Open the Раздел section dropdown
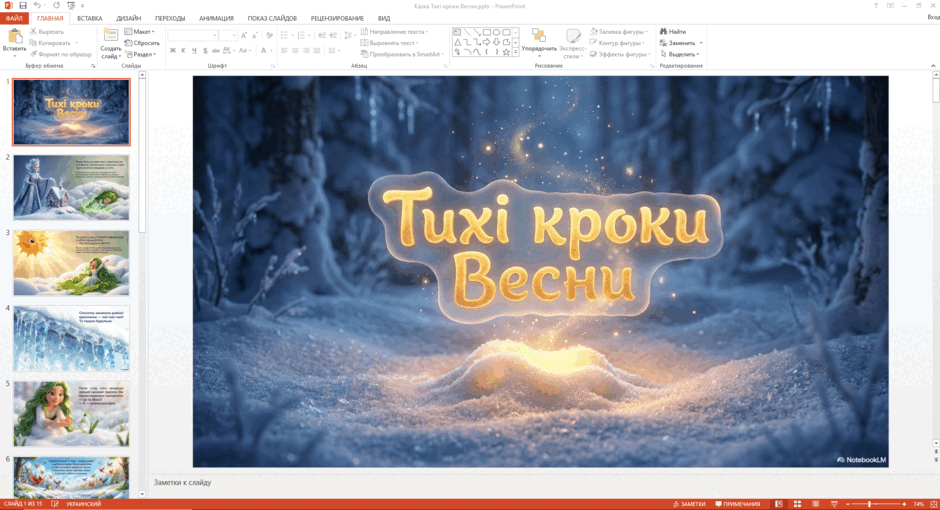The width and height of the screenshot is (940, 510). pos(141,54)
